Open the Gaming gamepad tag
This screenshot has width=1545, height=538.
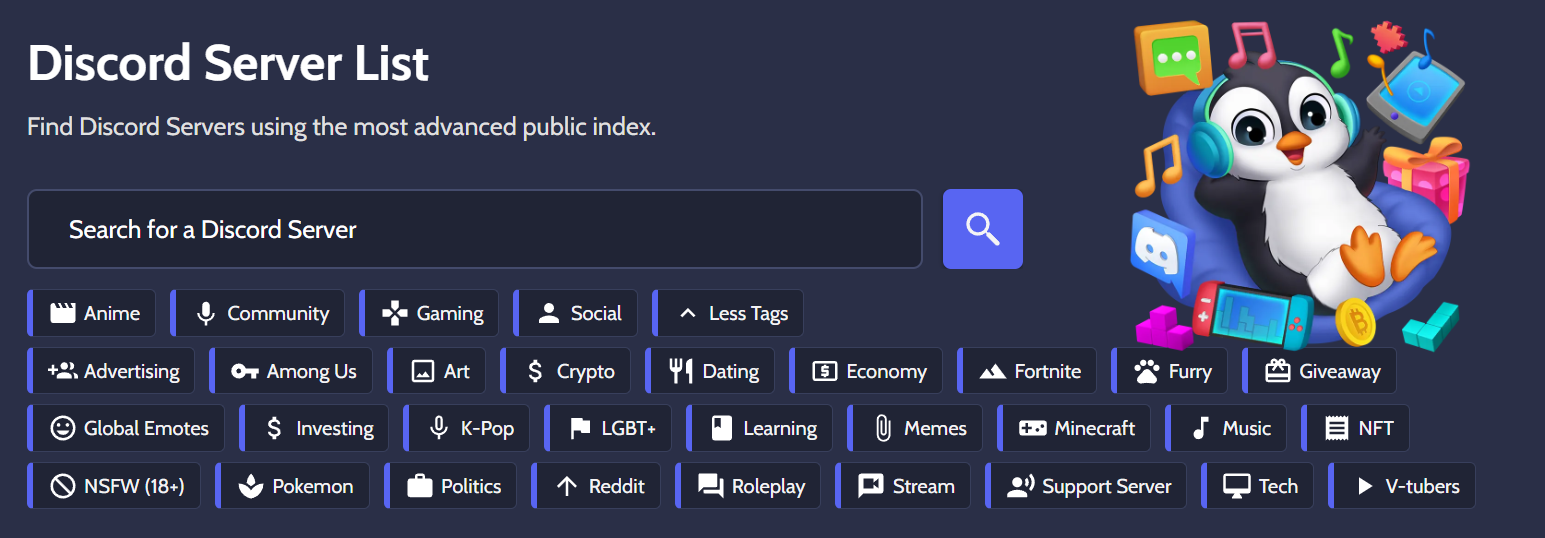click(x=429, y=313)
